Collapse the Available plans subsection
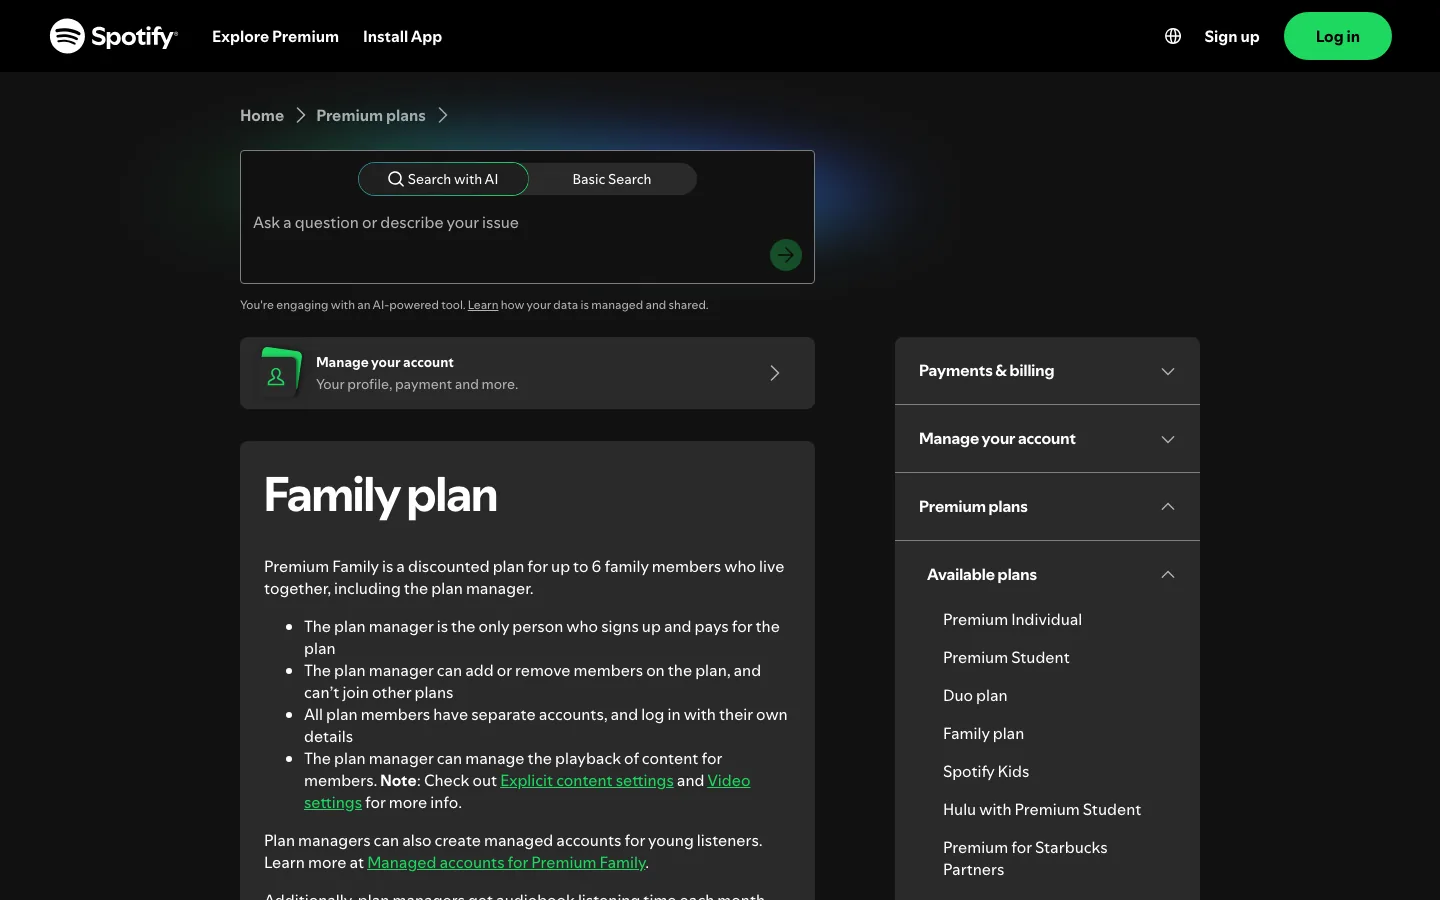This screenshot has width=1440, height=900. point(1047,575)
